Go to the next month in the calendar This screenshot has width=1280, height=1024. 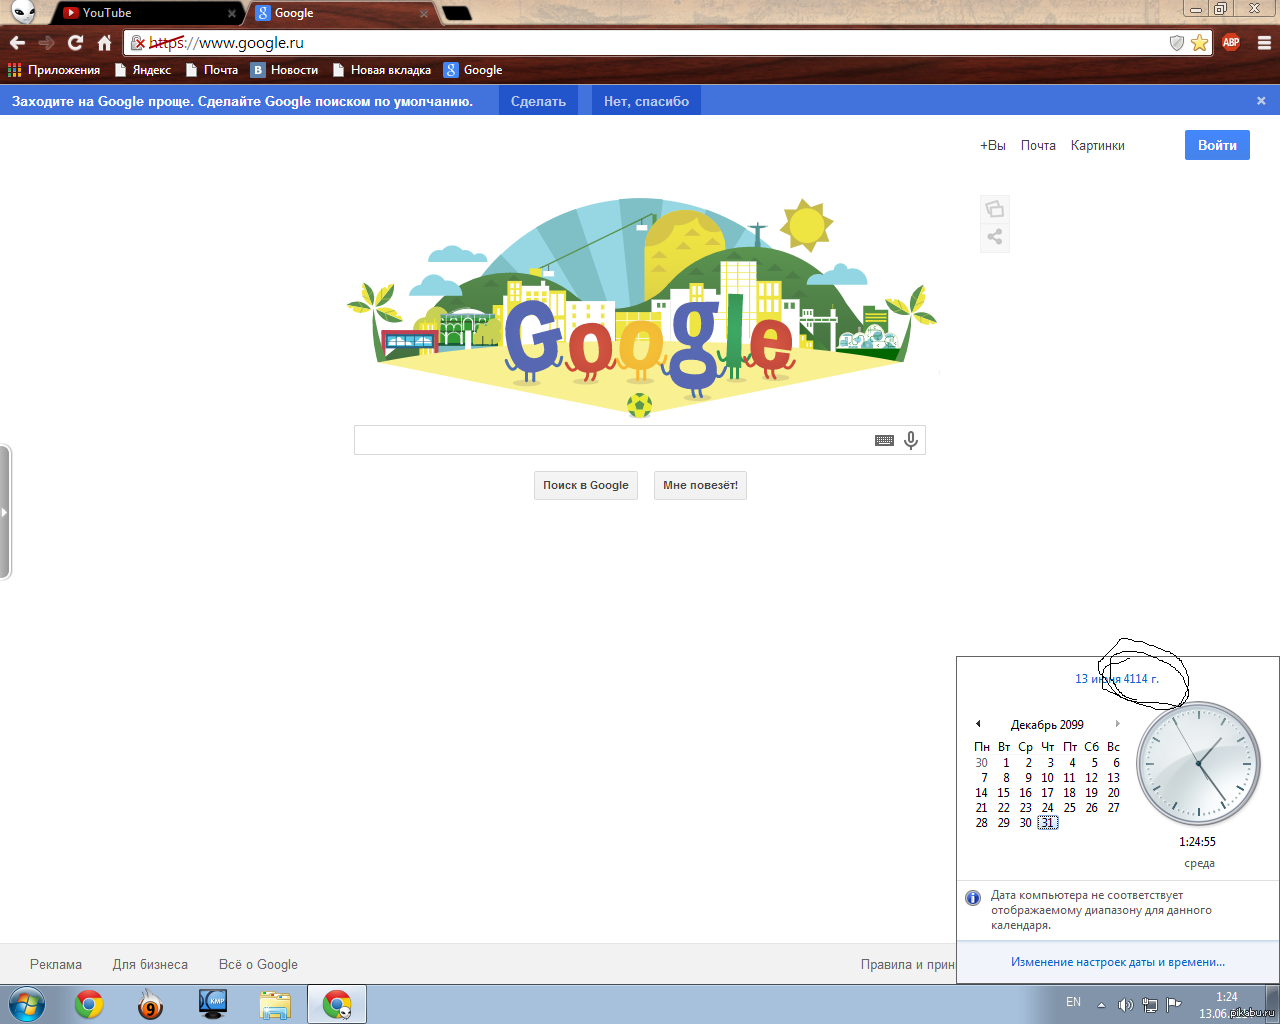1117,723
